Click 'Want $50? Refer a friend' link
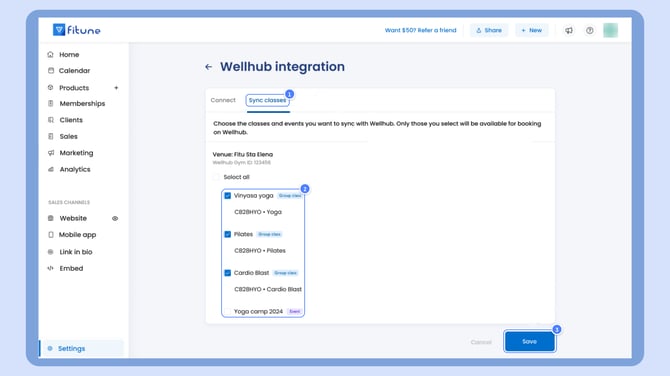The width and height of the screenshot is (670, 376). 420,30
